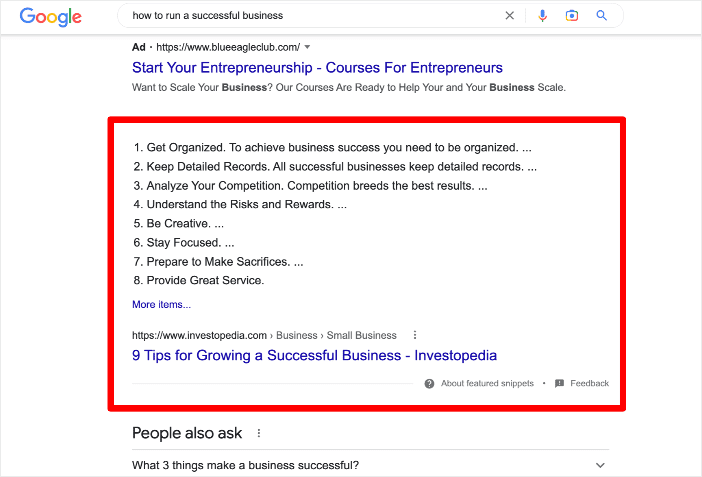This screenshot has height=477, width=702.
Task: Clear the search query with X
Action: 509,16
